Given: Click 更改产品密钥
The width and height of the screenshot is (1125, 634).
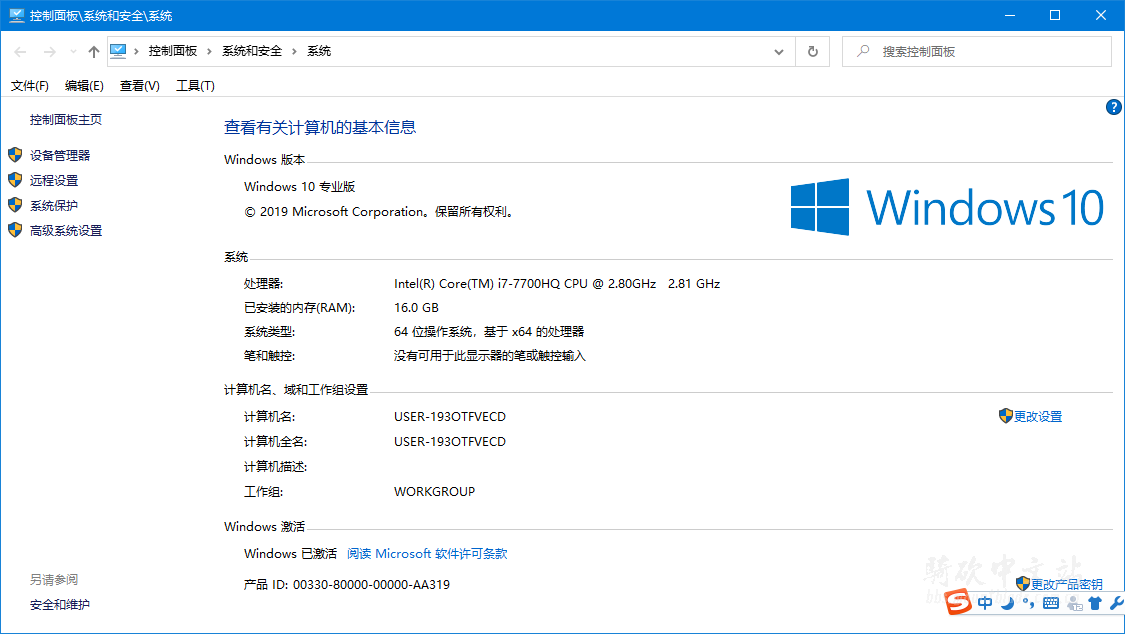Looking at the screenshot, I should [1066, 585].
